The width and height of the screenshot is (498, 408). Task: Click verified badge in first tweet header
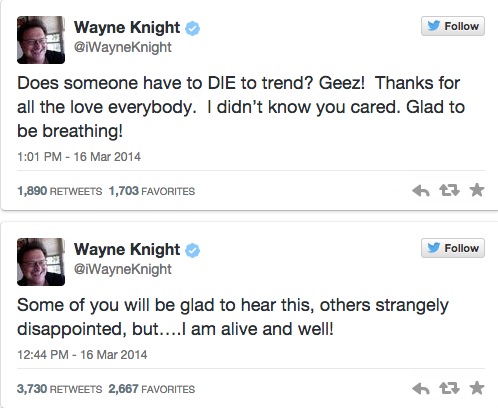192,28
